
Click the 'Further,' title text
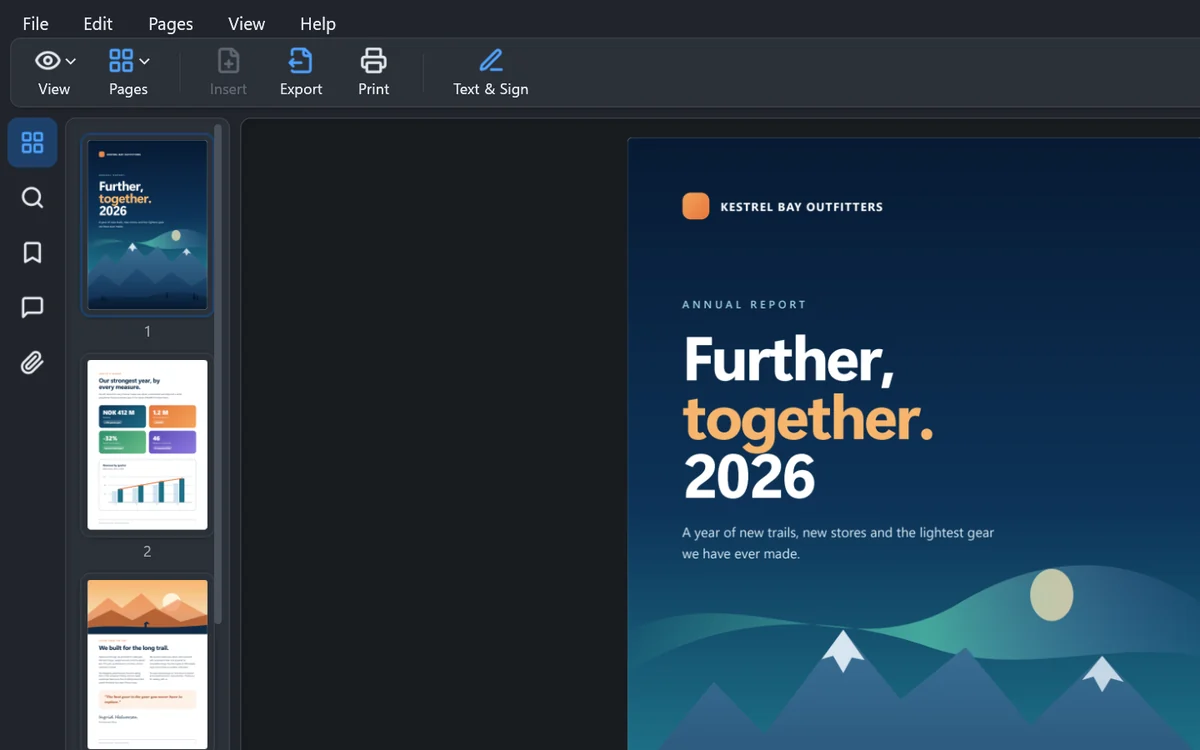pos(789,359)
